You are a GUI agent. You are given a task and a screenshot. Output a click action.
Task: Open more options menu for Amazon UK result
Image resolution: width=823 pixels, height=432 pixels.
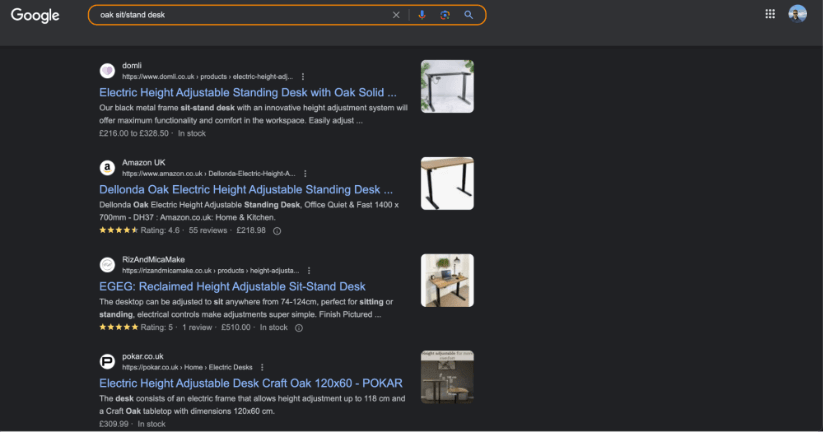tap(305, 174)
